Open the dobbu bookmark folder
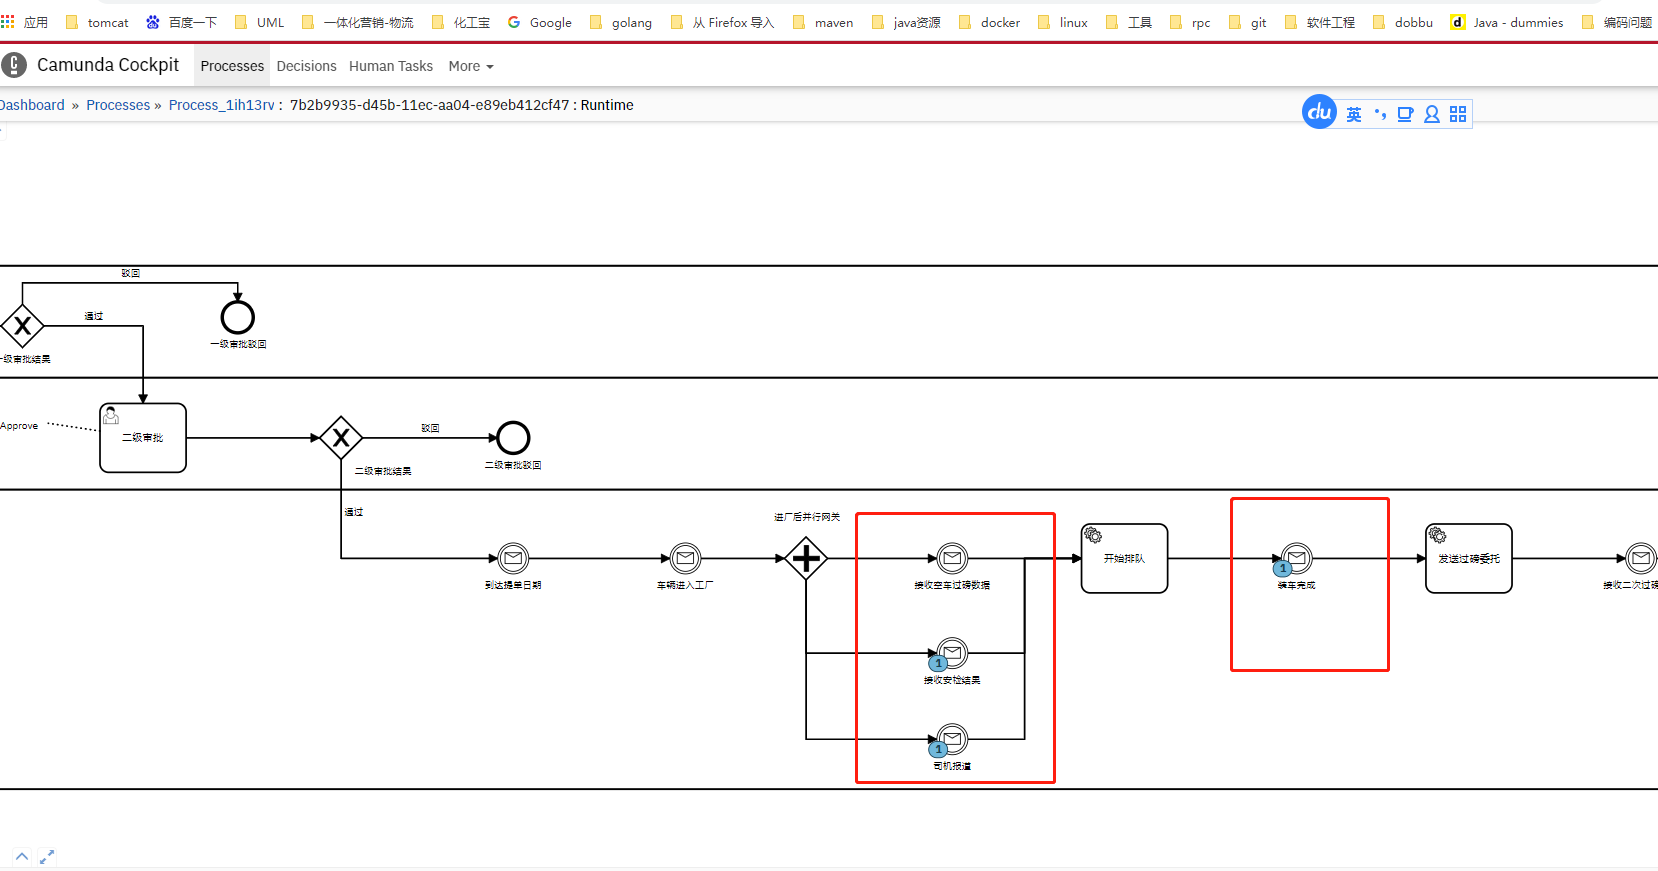This screenshot has height=871, width=1658. (x=1403, y=22)
